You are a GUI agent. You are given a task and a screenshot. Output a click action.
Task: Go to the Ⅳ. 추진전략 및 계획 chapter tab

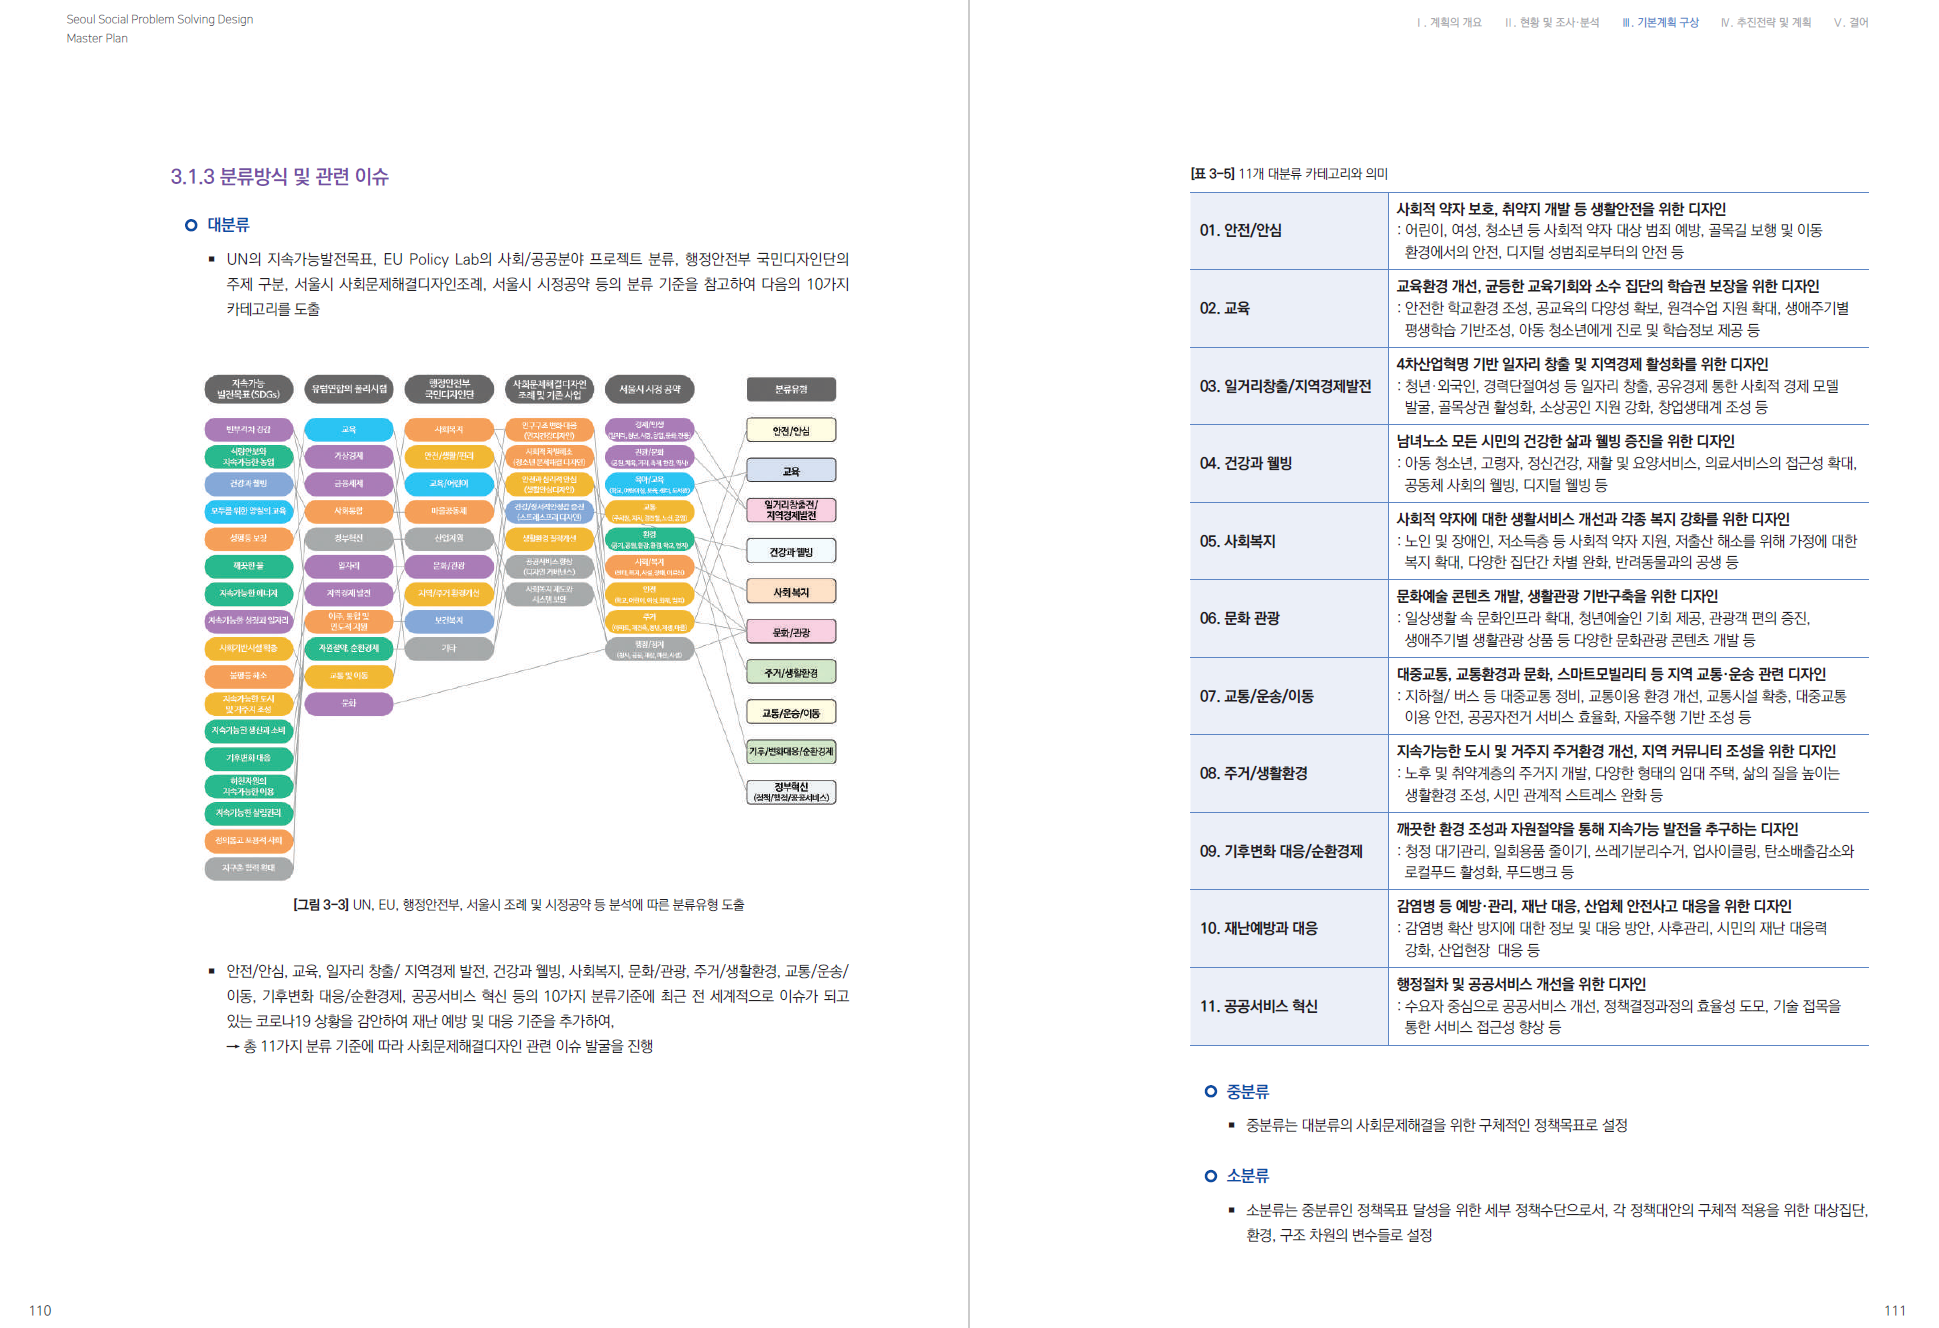1765,22
